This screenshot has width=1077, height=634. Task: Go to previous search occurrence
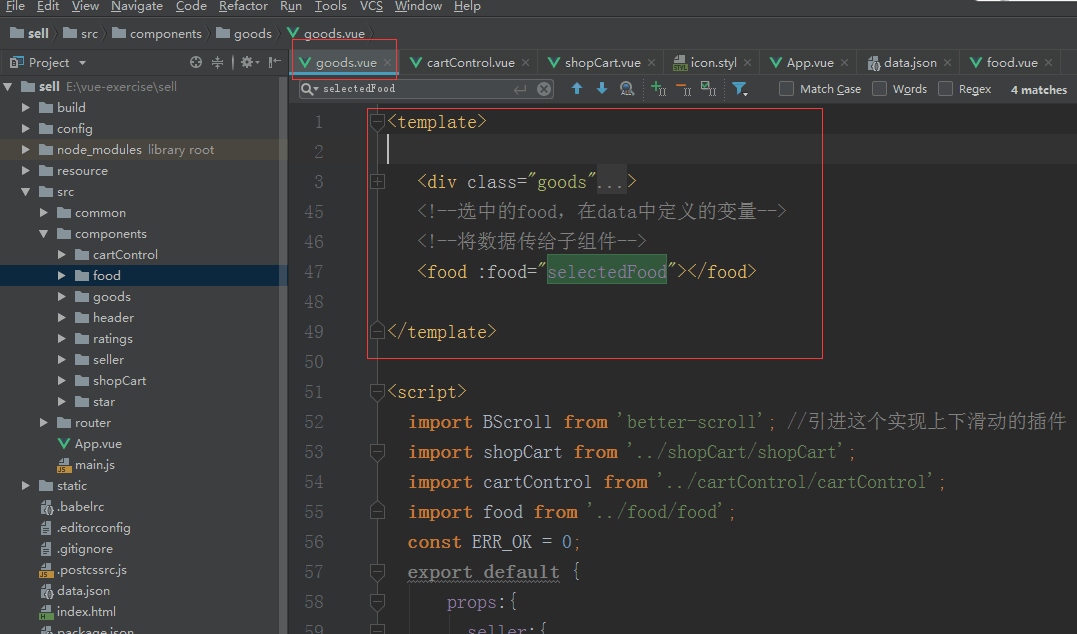coord(577,89)
